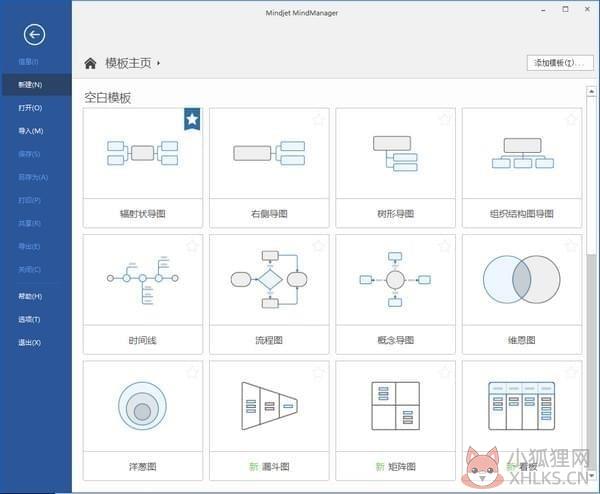Screen dimensions: 600x494
Task: Favorite the 右侧导图 template star
Action: pos(319,120)
